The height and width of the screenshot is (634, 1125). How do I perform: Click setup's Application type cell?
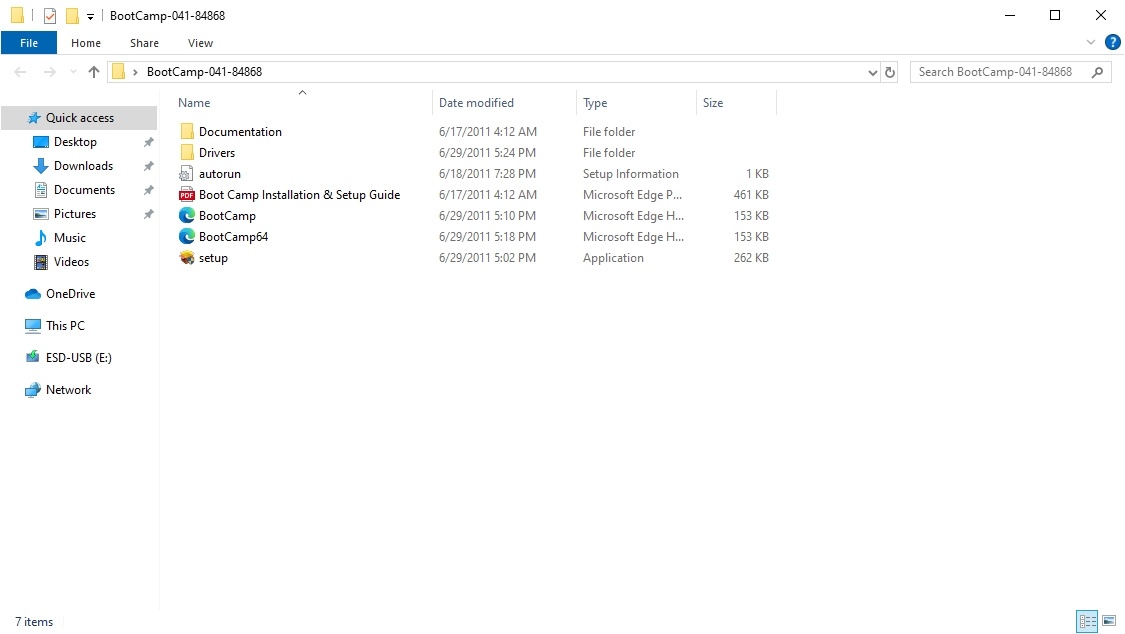click(x=613, y=257)
